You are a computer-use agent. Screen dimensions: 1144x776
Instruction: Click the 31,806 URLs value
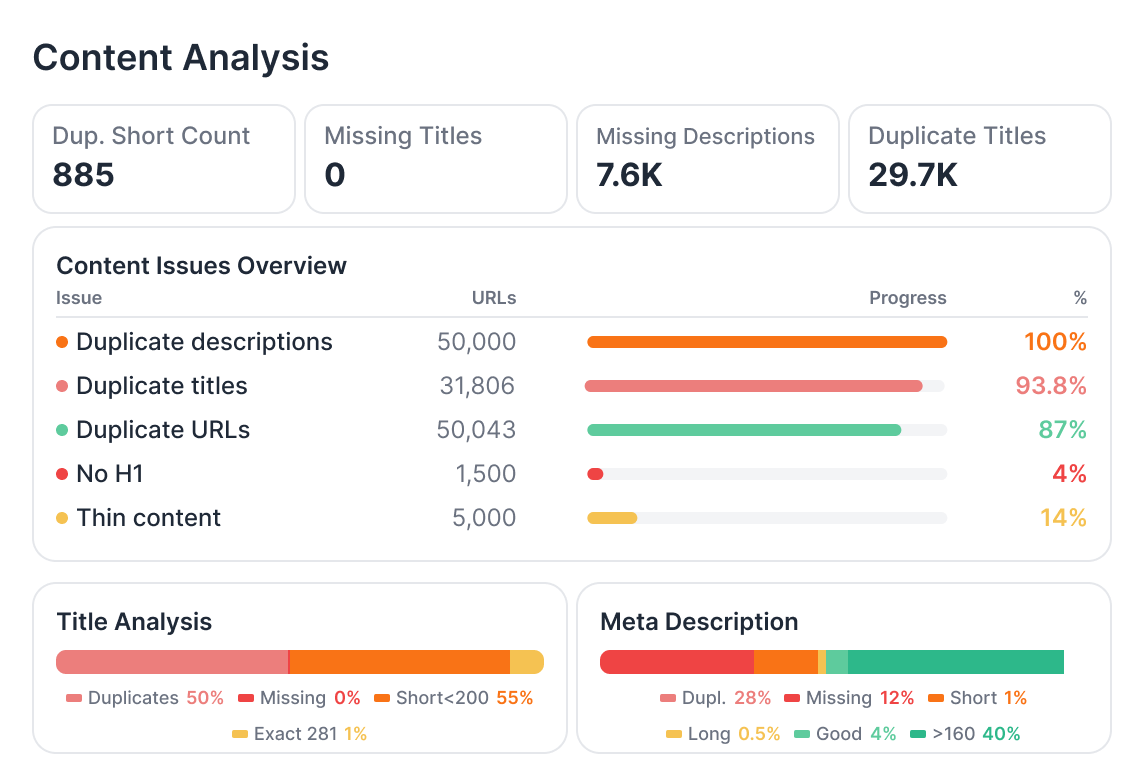[477, 385]
